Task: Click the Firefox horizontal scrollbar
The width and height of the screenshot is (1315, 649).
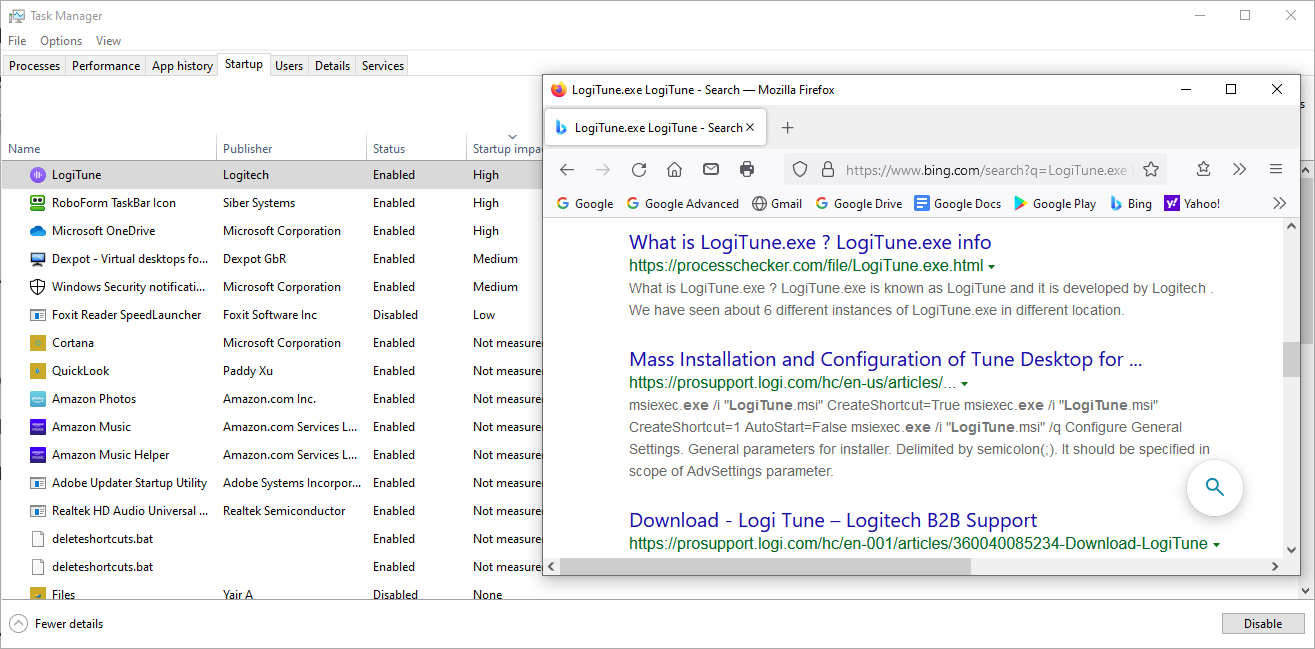Action: click(x=765, y=566)
